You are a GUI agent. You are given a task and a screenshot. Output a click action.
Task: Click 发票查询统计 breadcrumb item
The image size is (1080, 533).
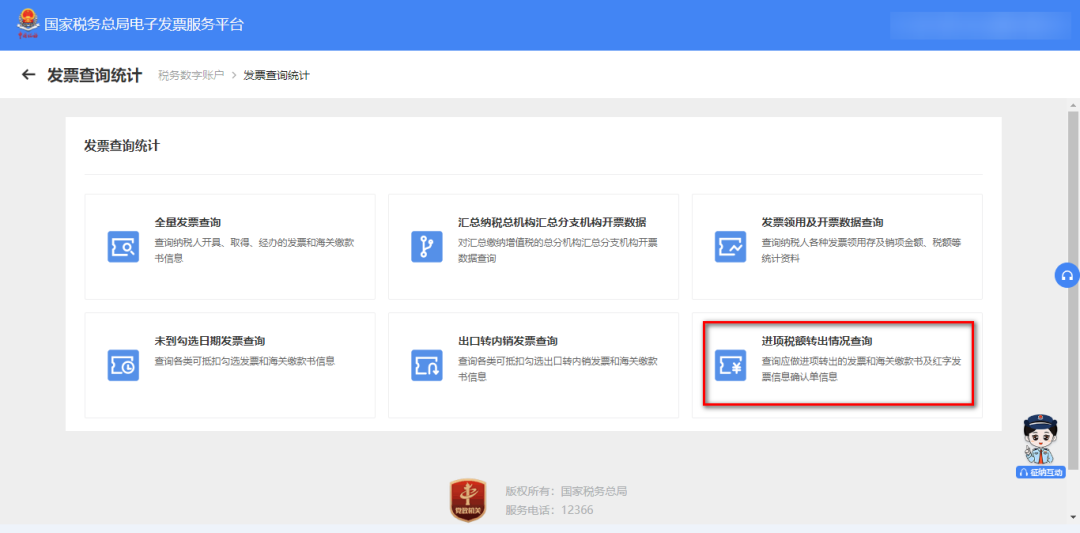point(276,75)
